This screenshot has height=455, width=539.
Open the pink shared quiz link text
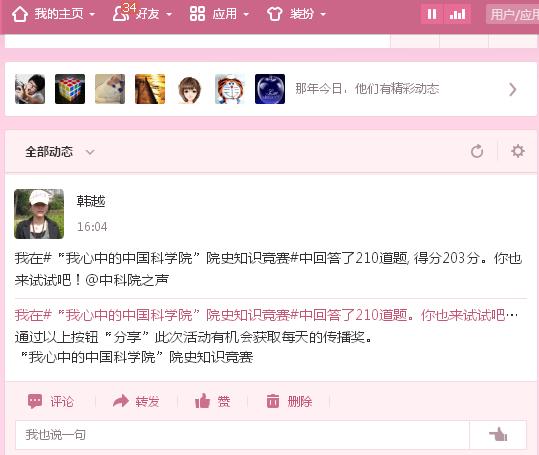[266, 315]
